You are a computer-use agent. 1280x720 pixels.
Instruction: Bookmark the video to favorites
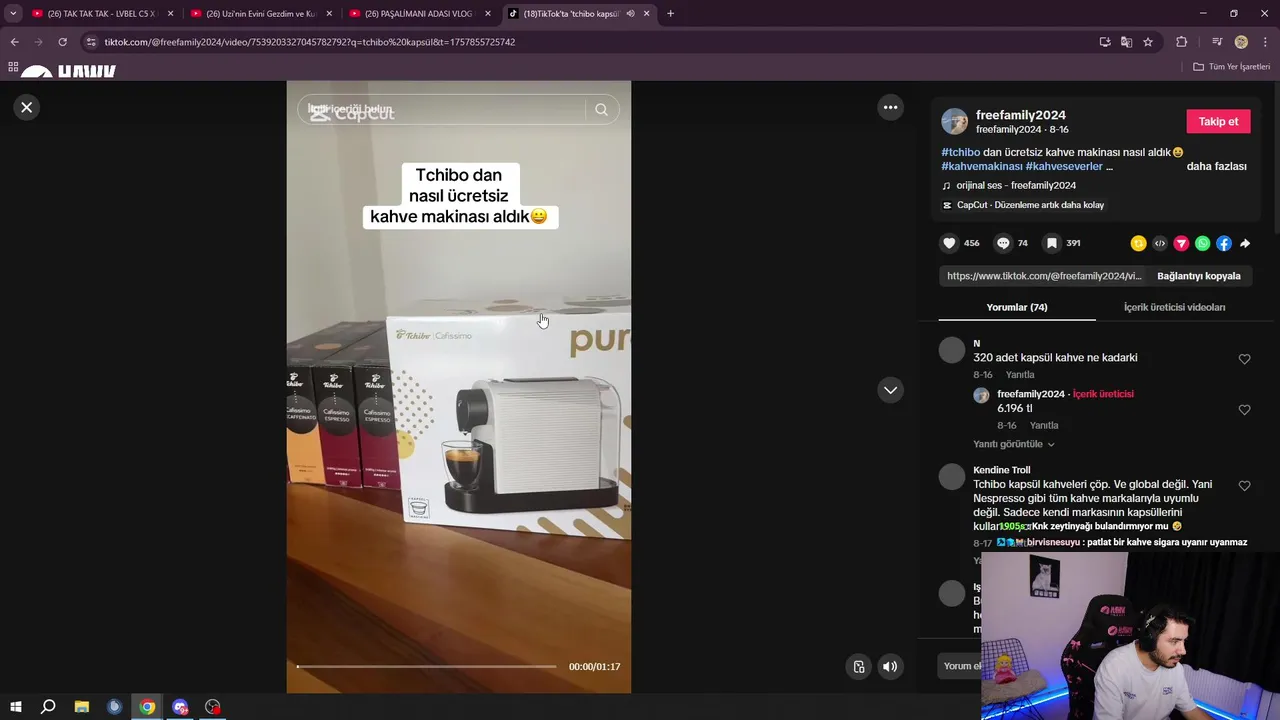1051,243
